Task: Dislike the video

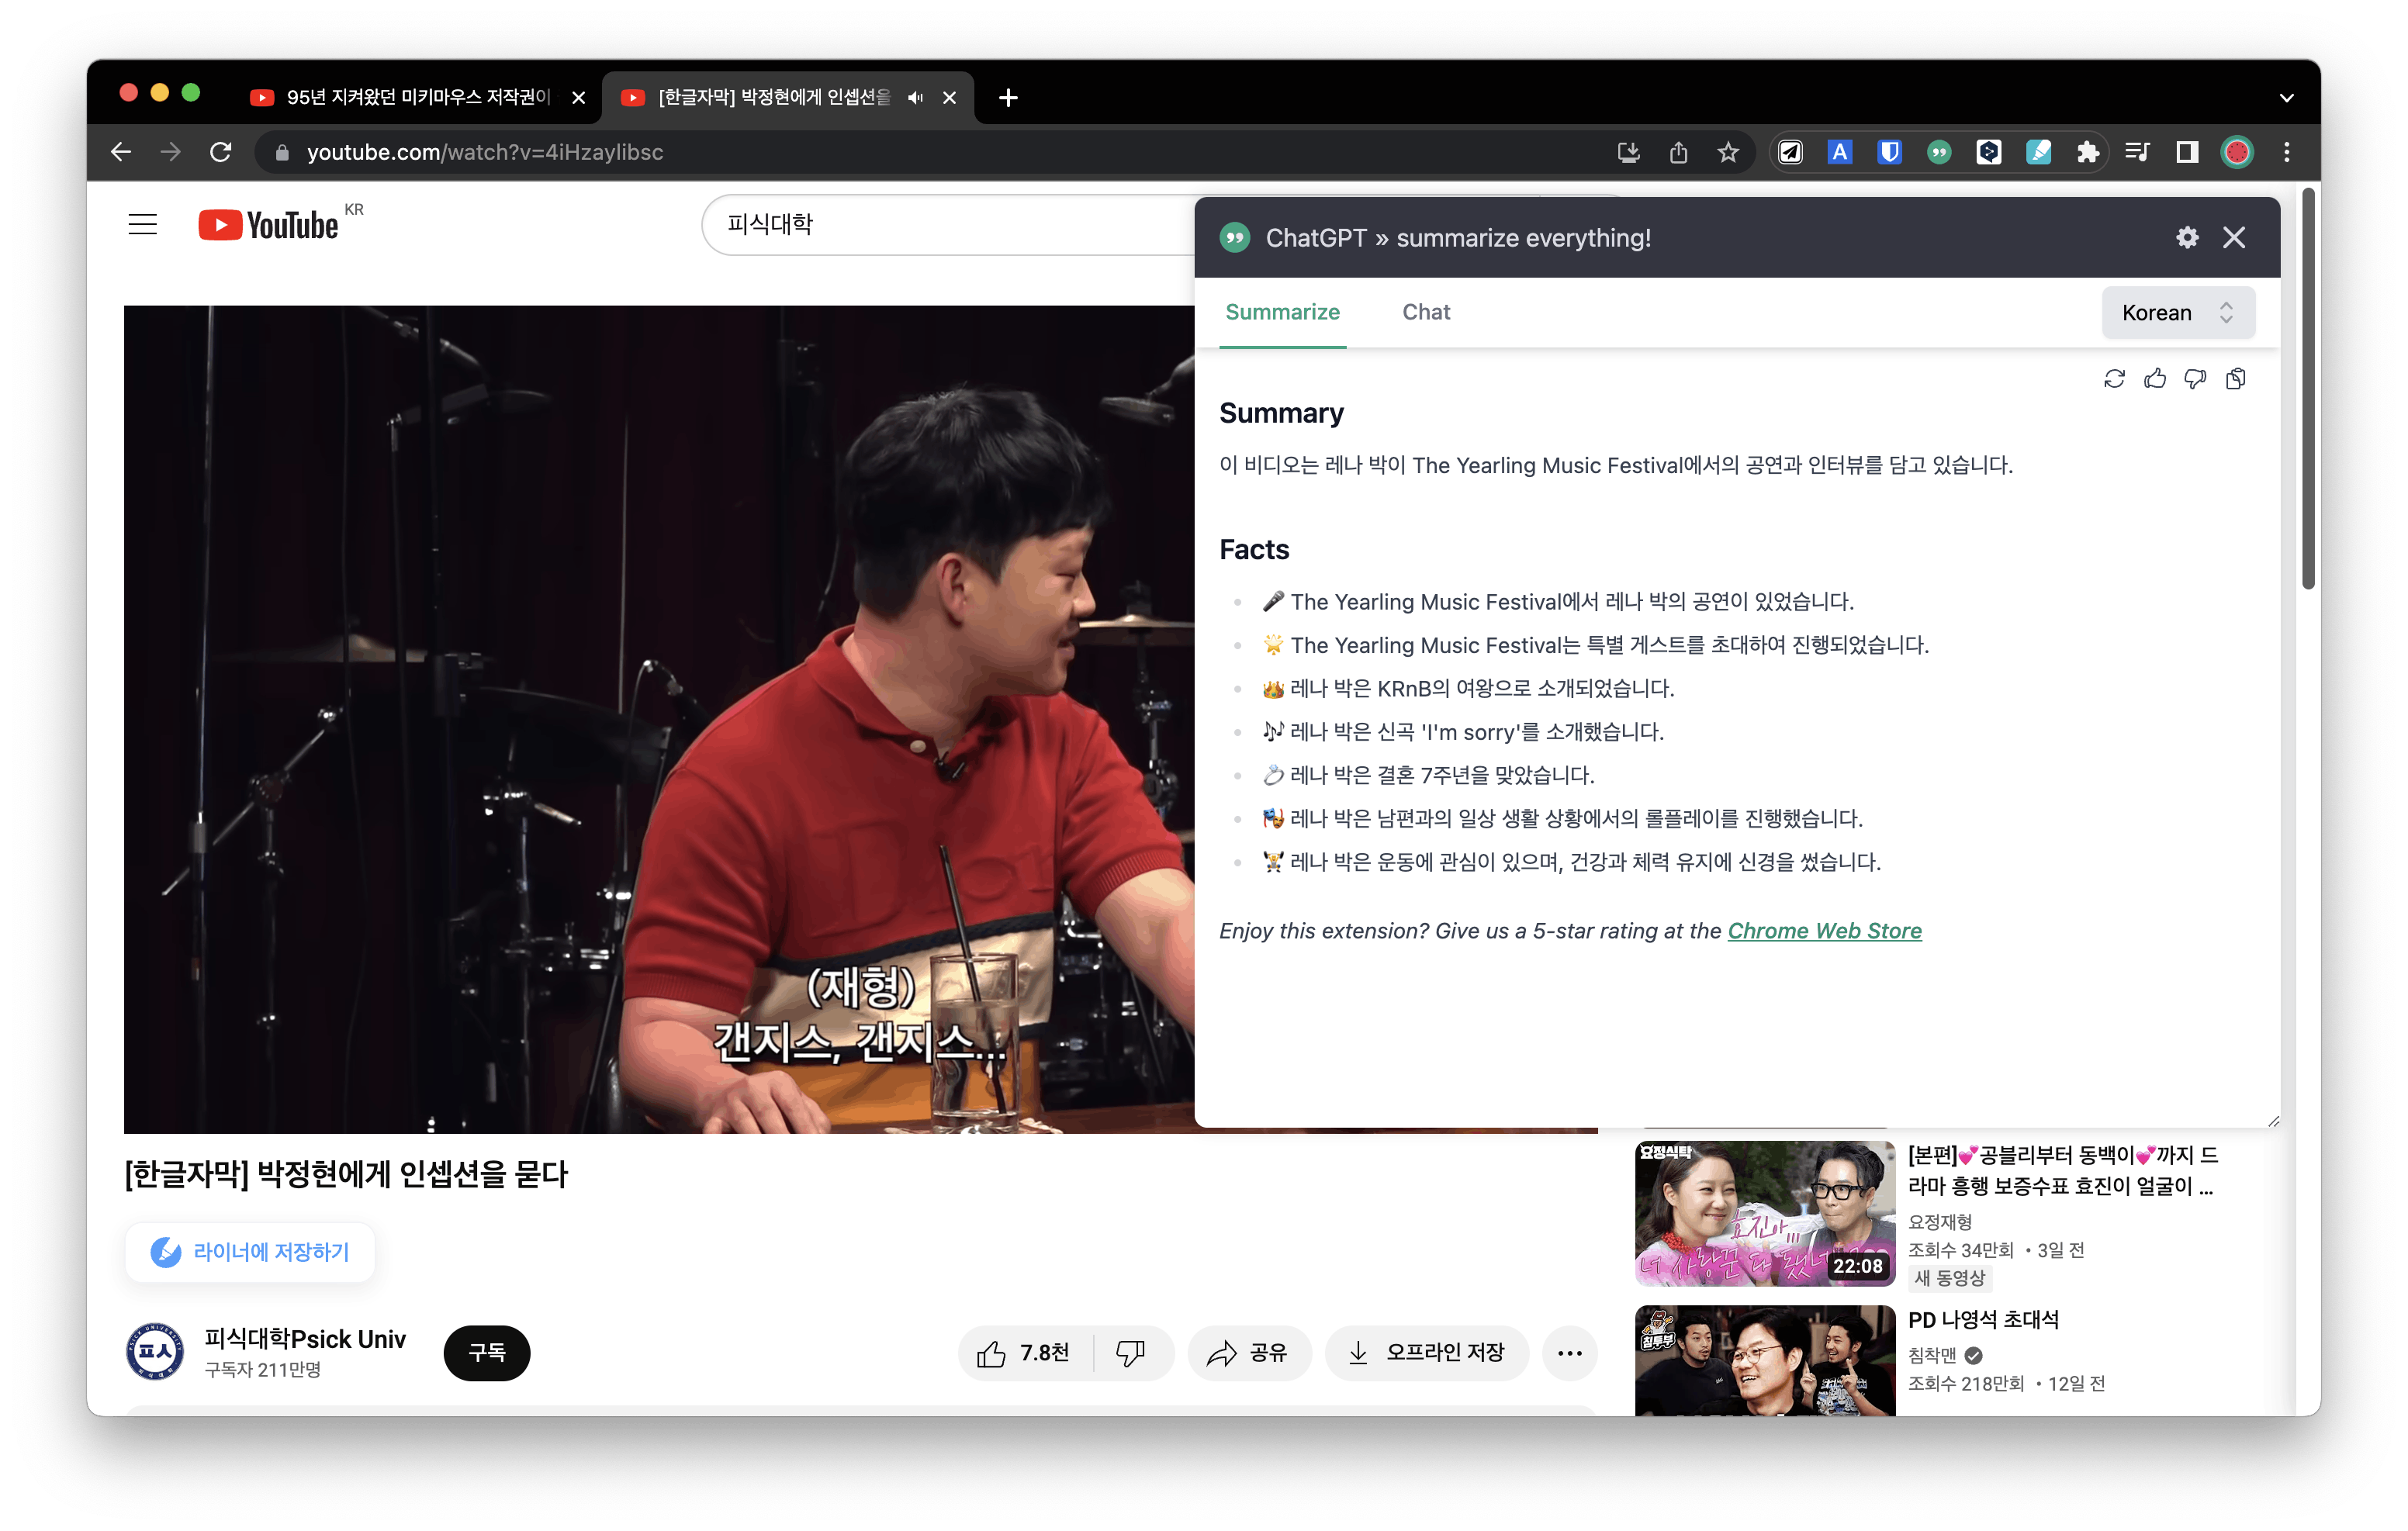Action: click(x=1131, y=1353)
